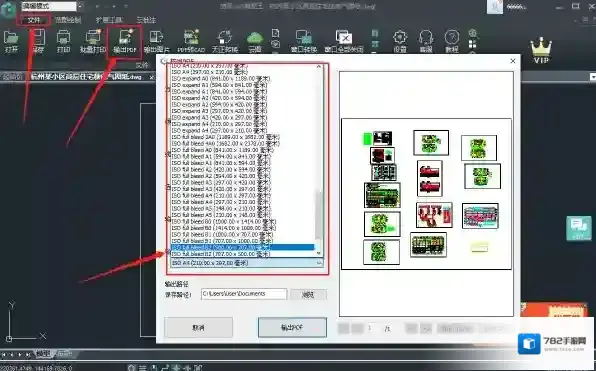This screenshot has height=371, width=596.
Task: Select ISO full bleed B2 (707.00 x 500.00) entry
Action: pyautogui.click(x=220, y=254)
